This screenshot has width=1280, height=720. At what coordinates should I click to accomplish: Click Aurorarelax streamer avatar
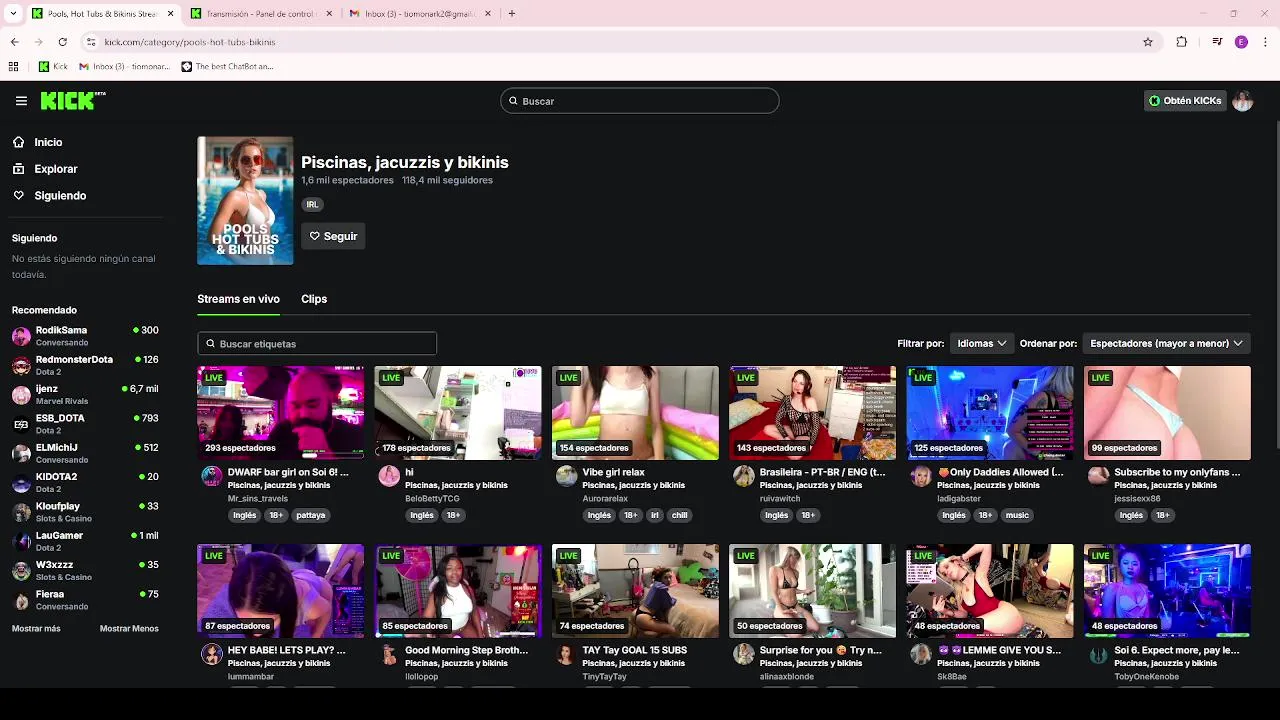click(566, 476)
